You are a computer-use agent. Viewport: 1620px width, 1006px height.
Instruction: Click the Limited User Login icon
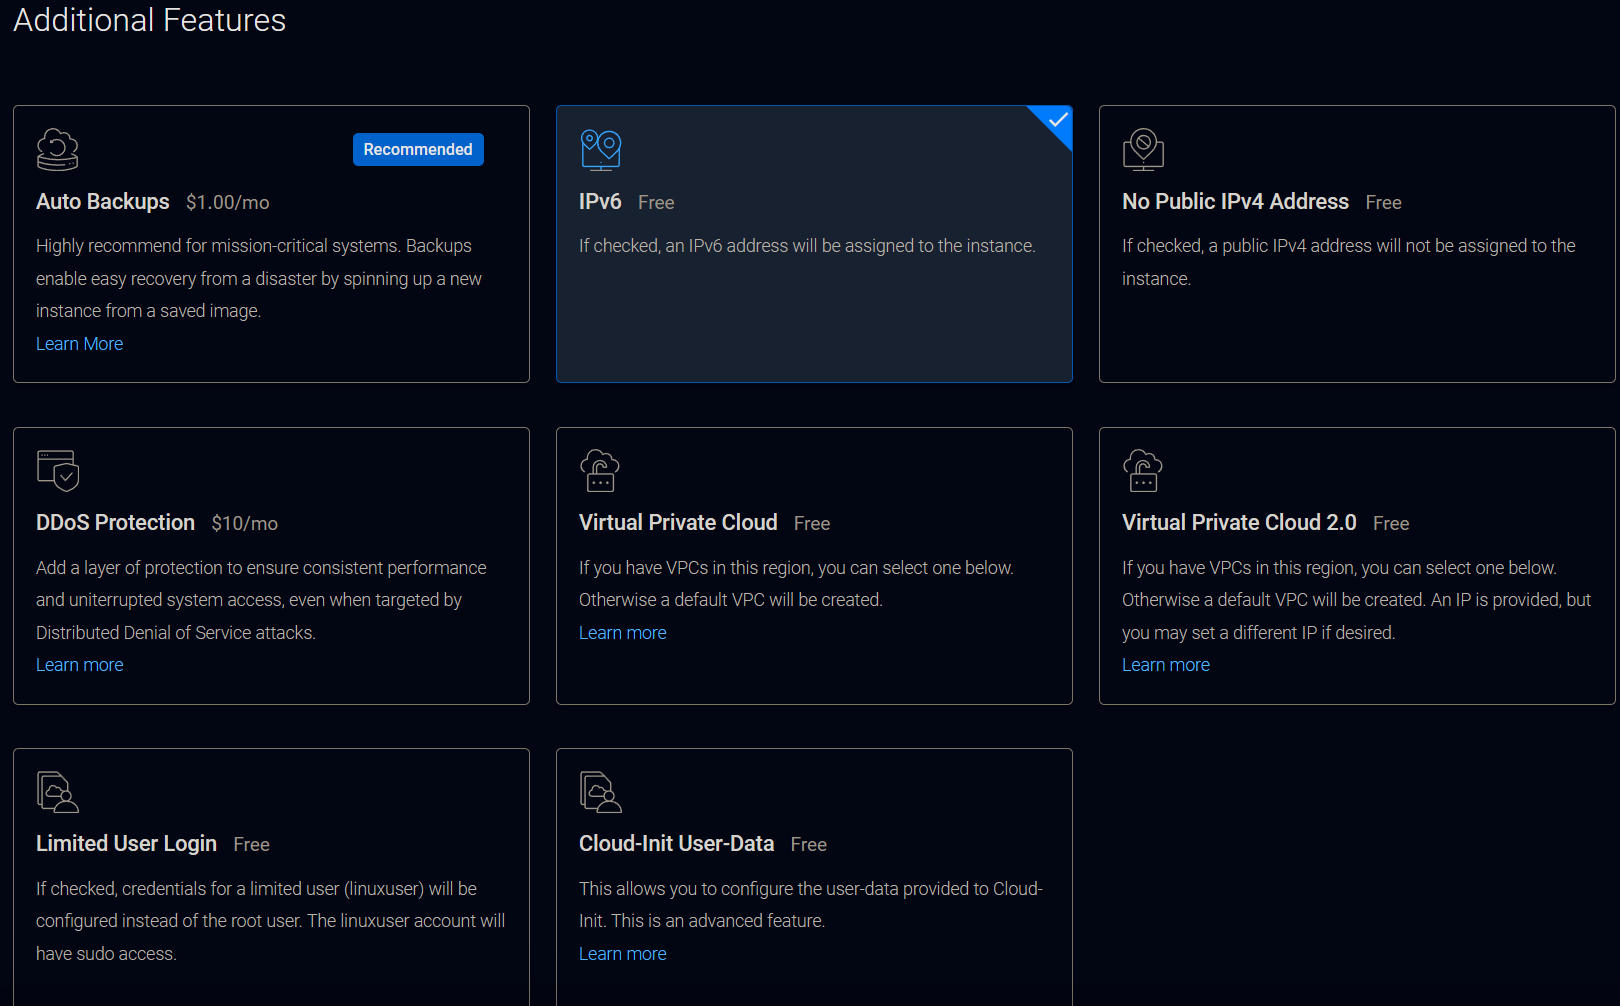pos(57,792)
